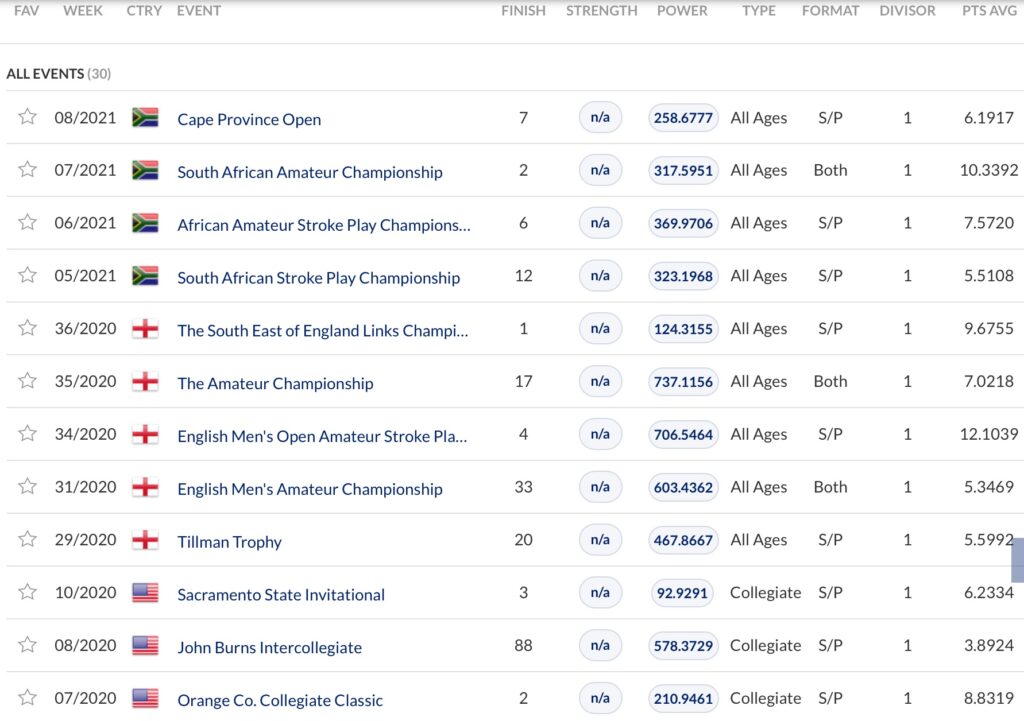1024x721 pixels.
Task: Click England flag beside English Men's Amateur Championship
Action: 145,487
